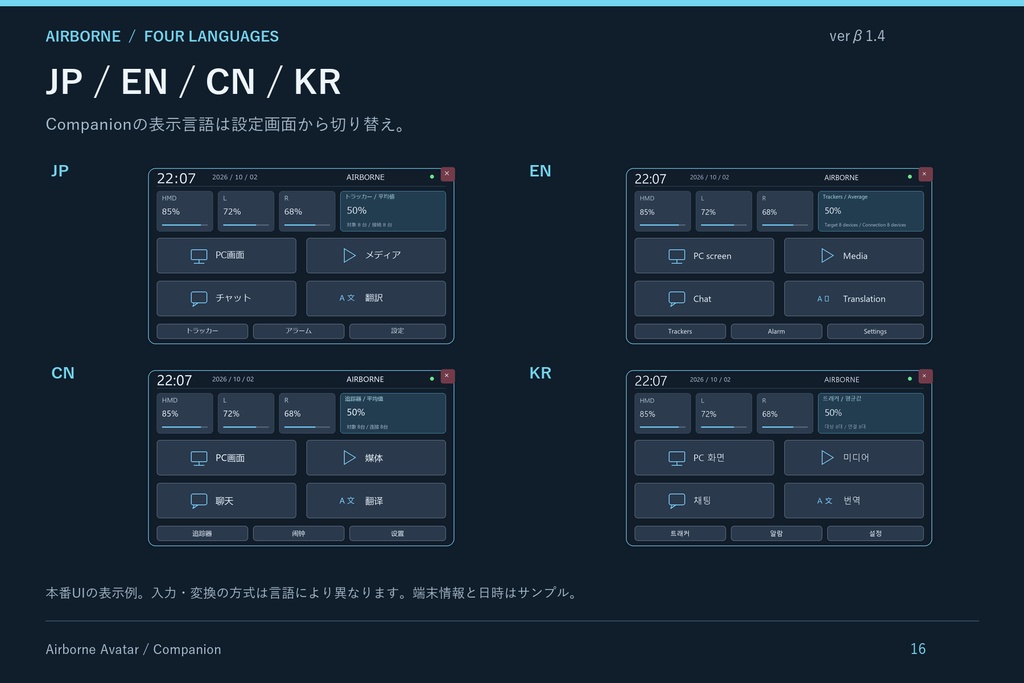Click the translate icon beside '翻訳'

347,298
